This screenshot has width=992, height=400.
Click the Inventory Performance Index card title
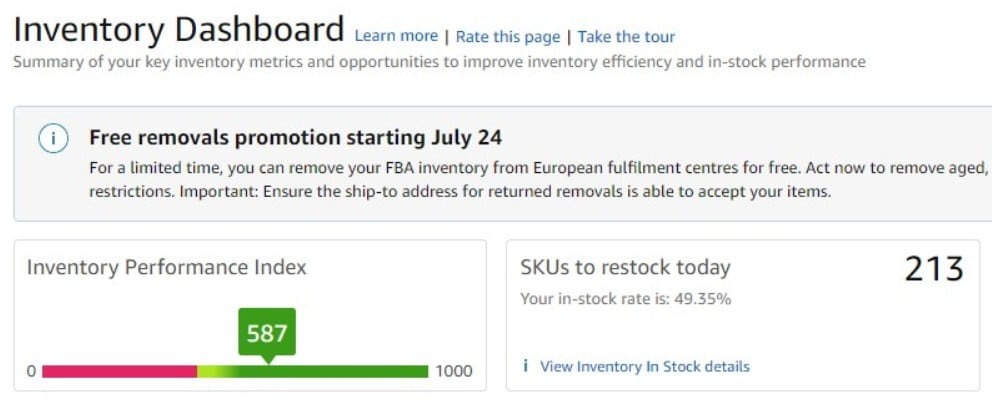[166, 267]
